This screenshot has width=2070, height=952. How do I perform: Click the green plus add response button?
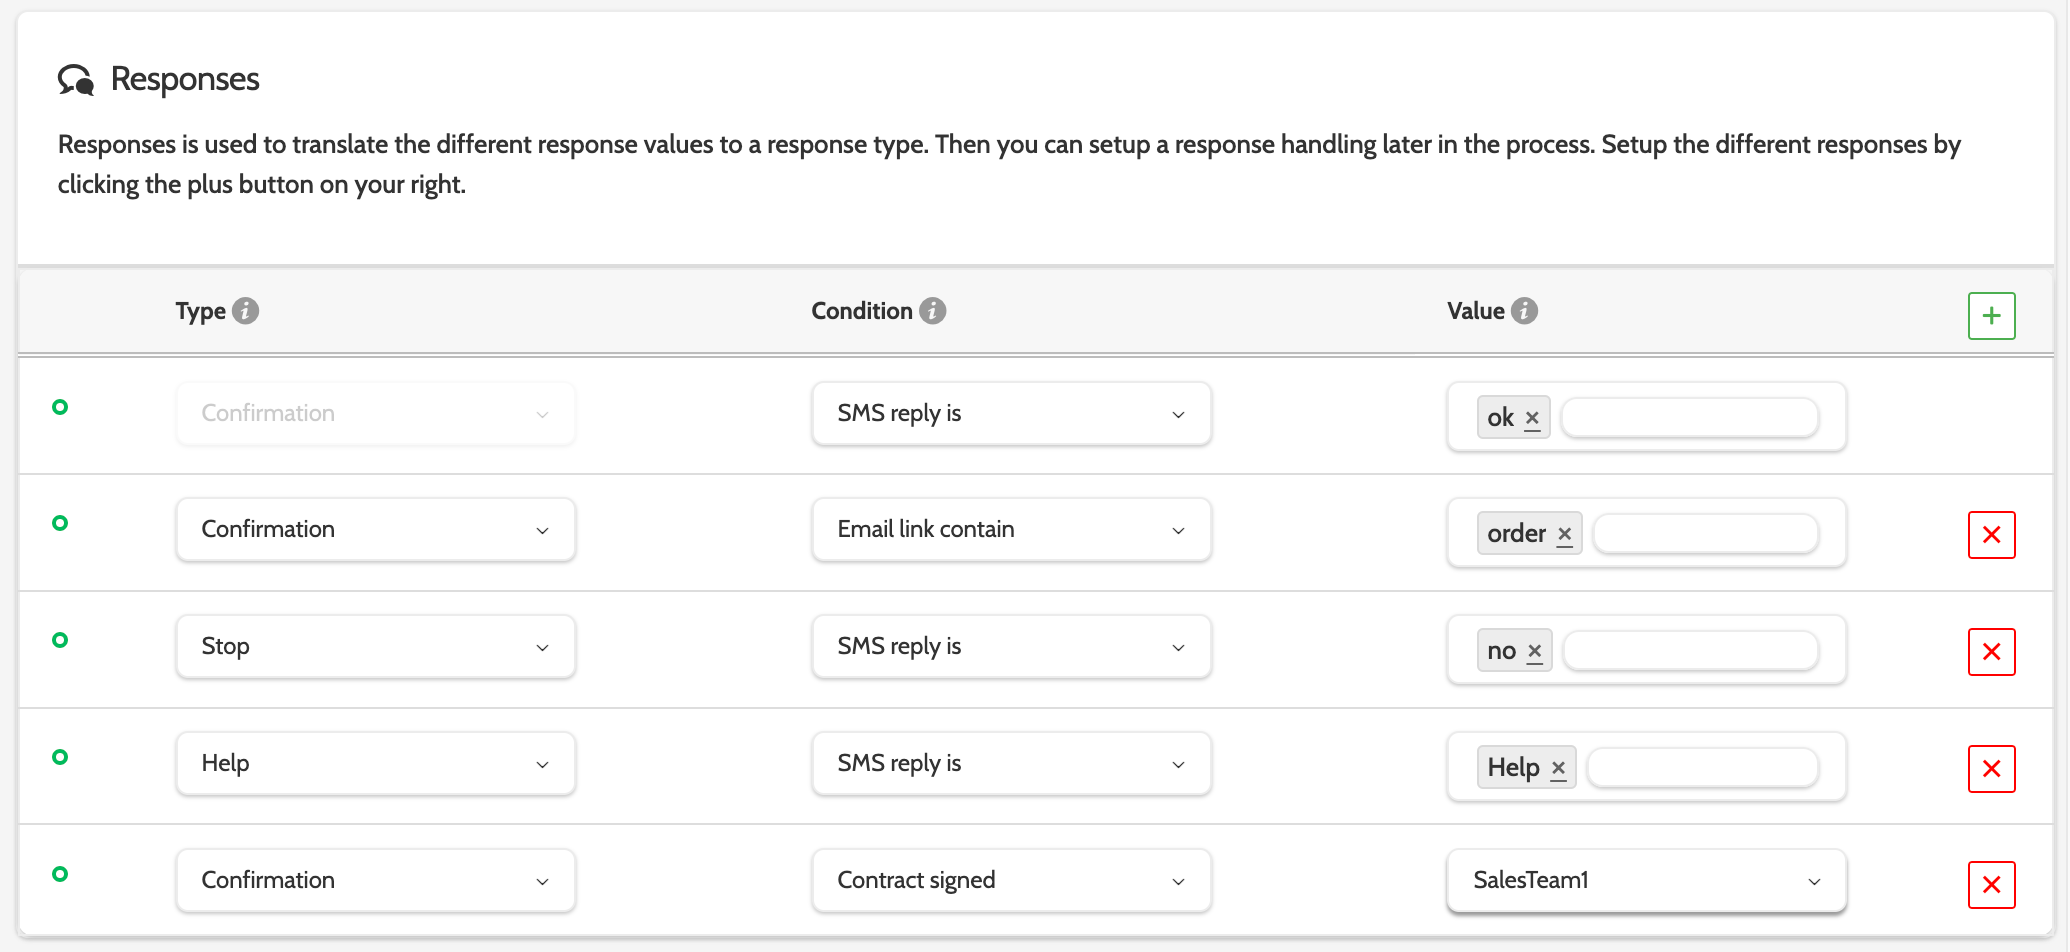click(1991, 316)
